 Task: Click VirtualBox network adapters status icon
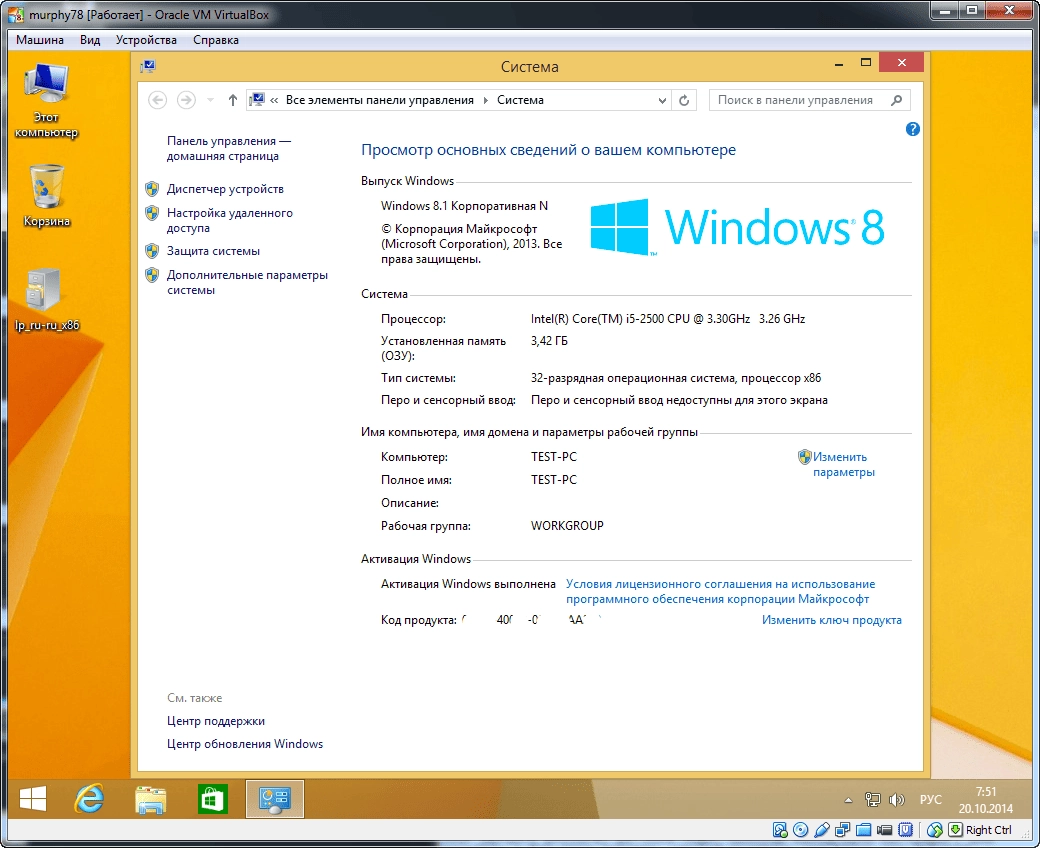coord(842,829)
